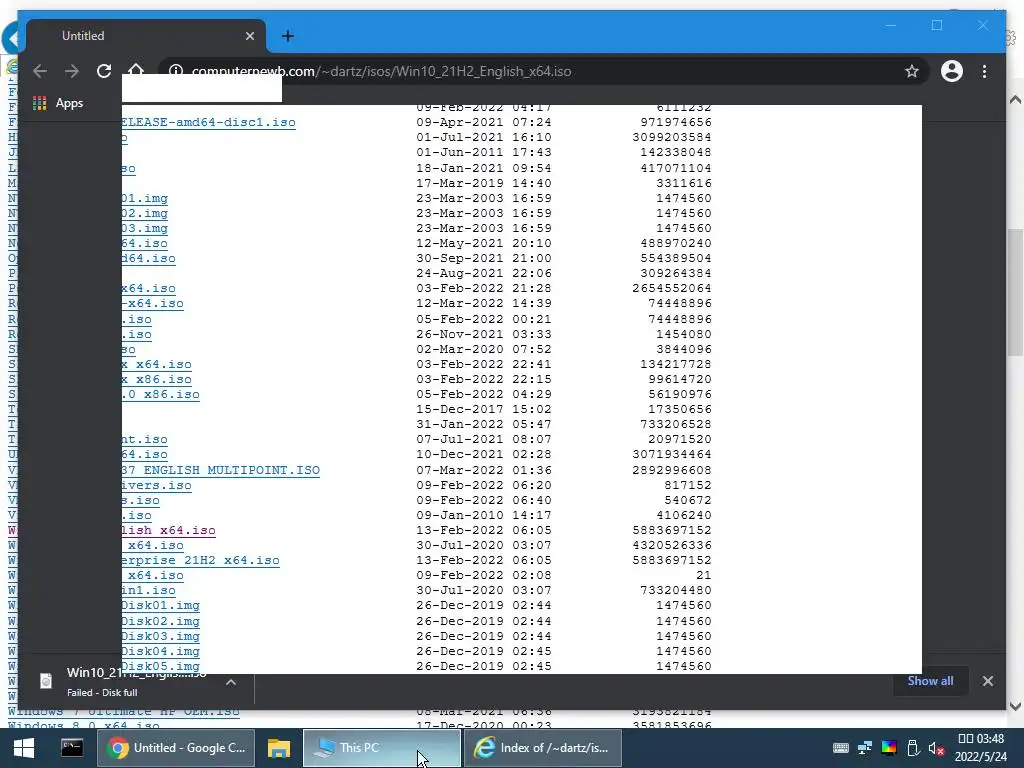Open the Chrome three-dot menu

pos(984,71)
